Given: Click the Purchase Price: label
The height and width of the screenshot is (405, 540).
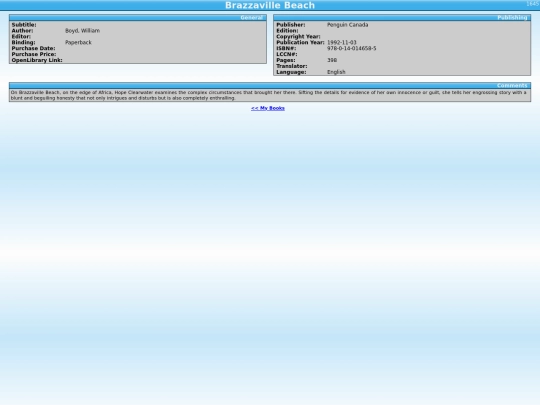Looking at the screenshot, I should tap(34, 54).
